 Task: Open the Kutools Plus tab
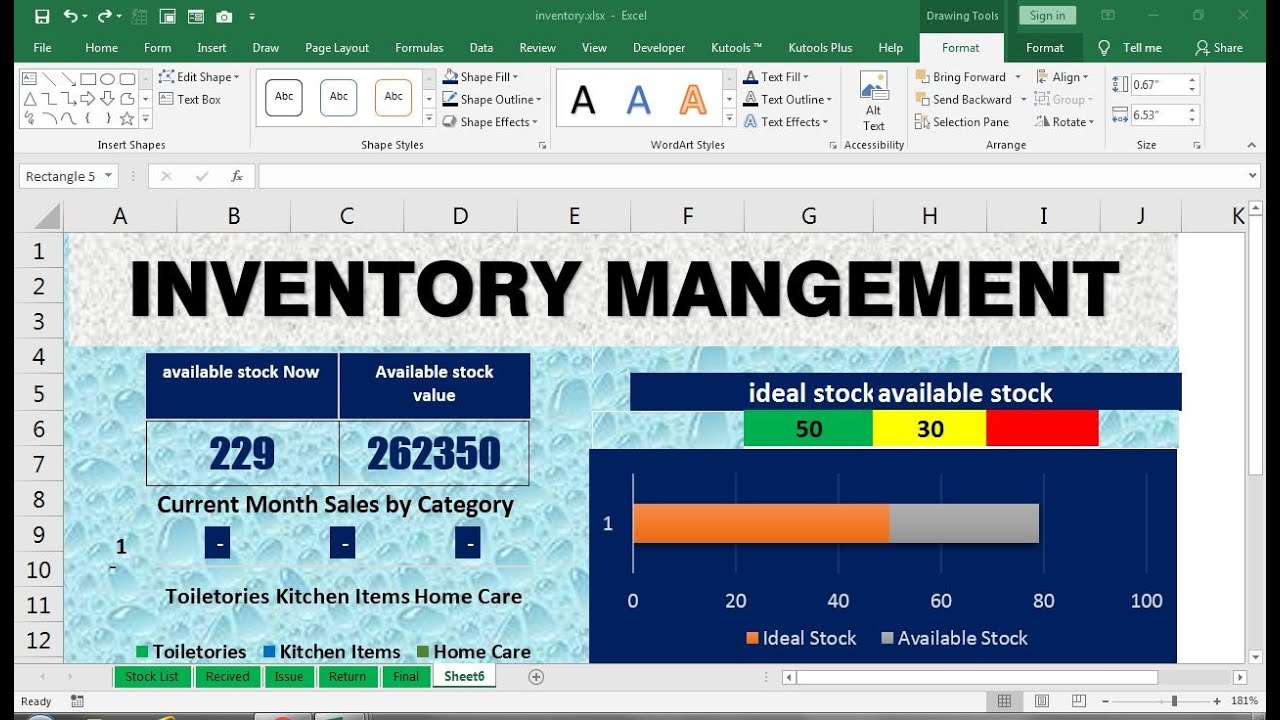[x=820, y=47]
